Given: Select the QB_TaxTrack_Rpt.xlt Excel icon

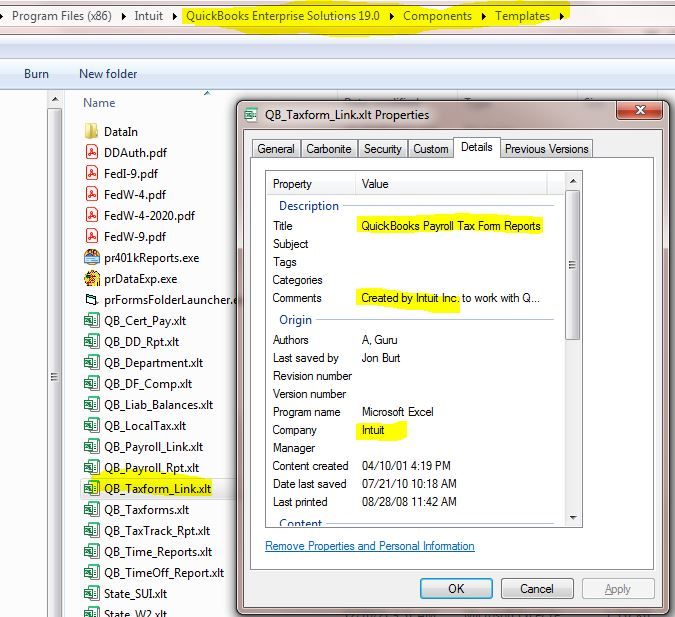Looking at the screenshot, I should pyautogui.click(x=91, y=530).
